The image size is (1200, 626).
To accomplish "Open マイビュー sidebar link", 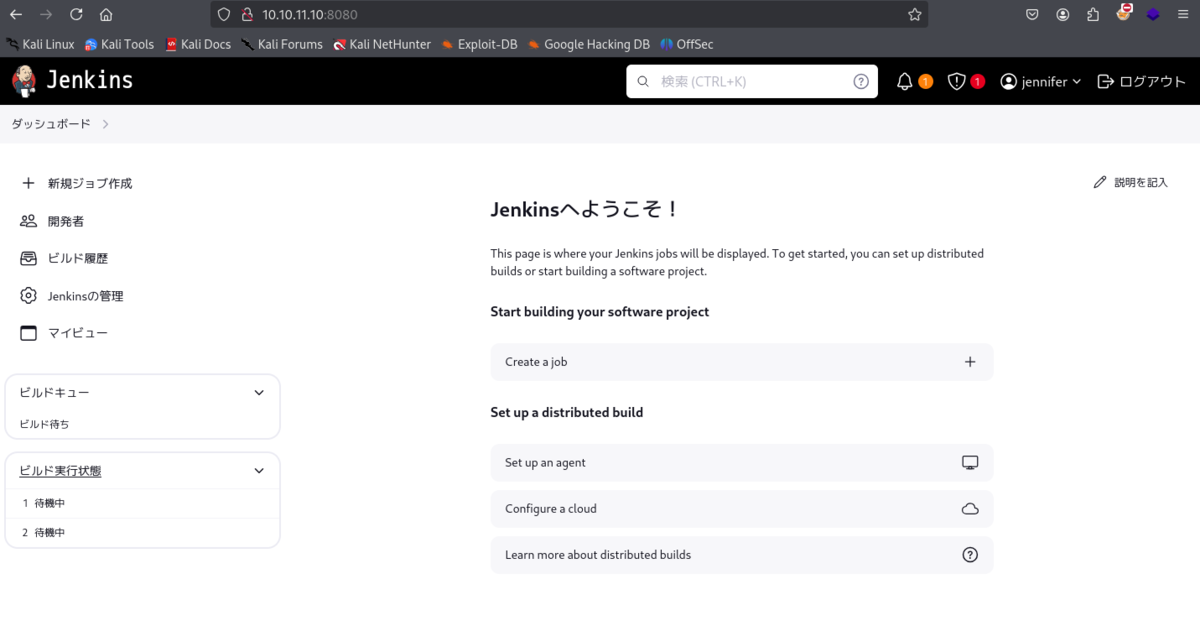I will pyautogui.click(x=78, y=333).
